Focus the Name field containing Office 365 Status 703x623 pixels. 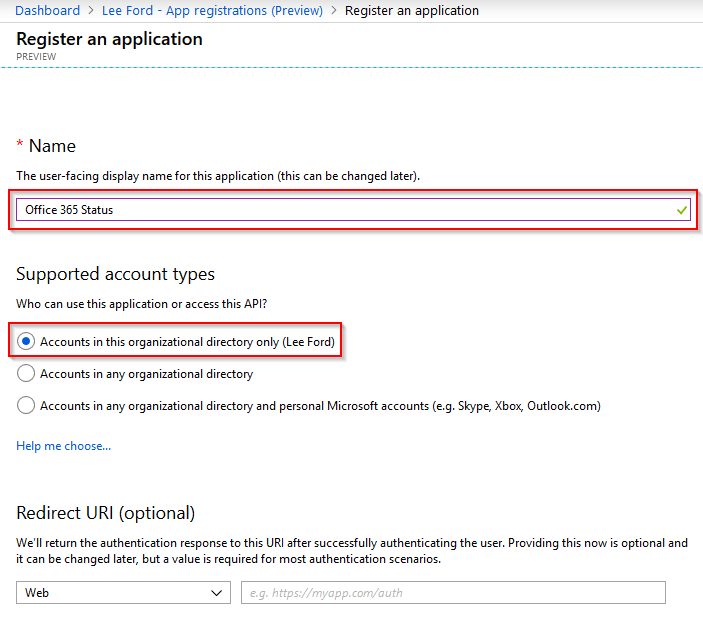point(353,210)
